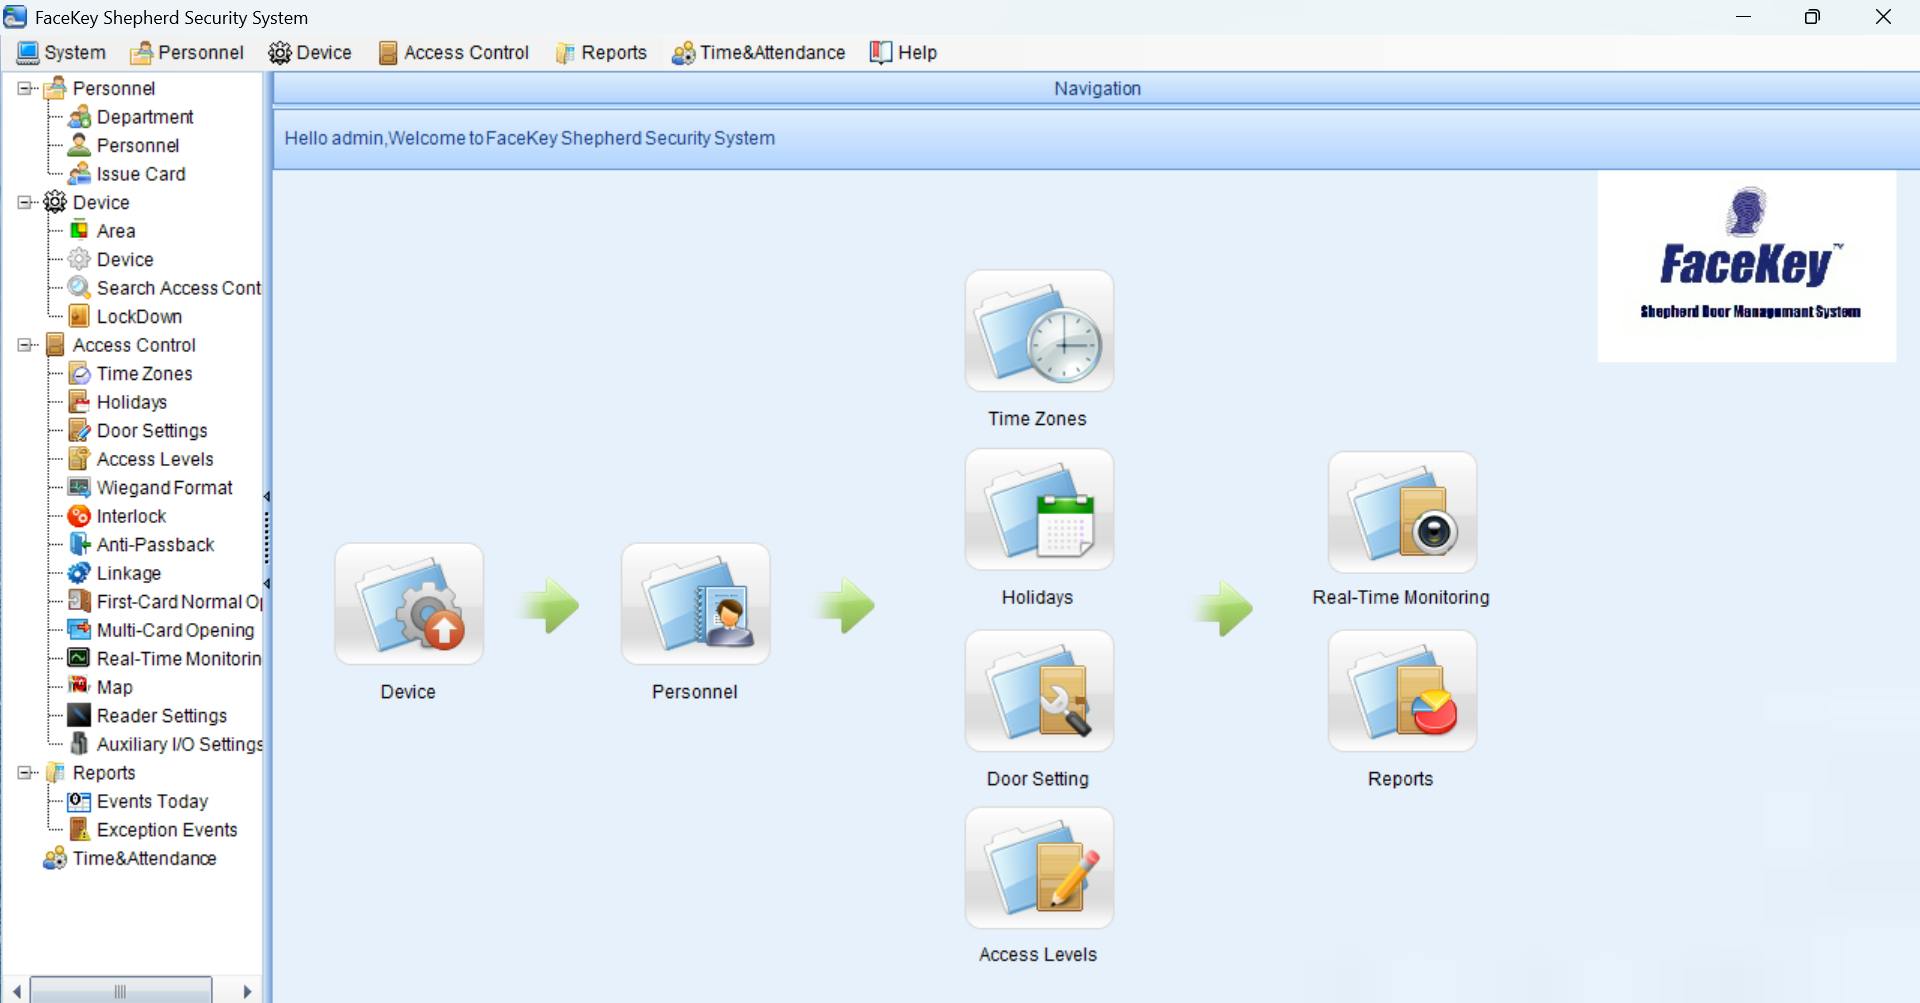Click the Real-Time Monitoring label in navigation
The image size is (1920, 1003).
(x=1401, y=598)
